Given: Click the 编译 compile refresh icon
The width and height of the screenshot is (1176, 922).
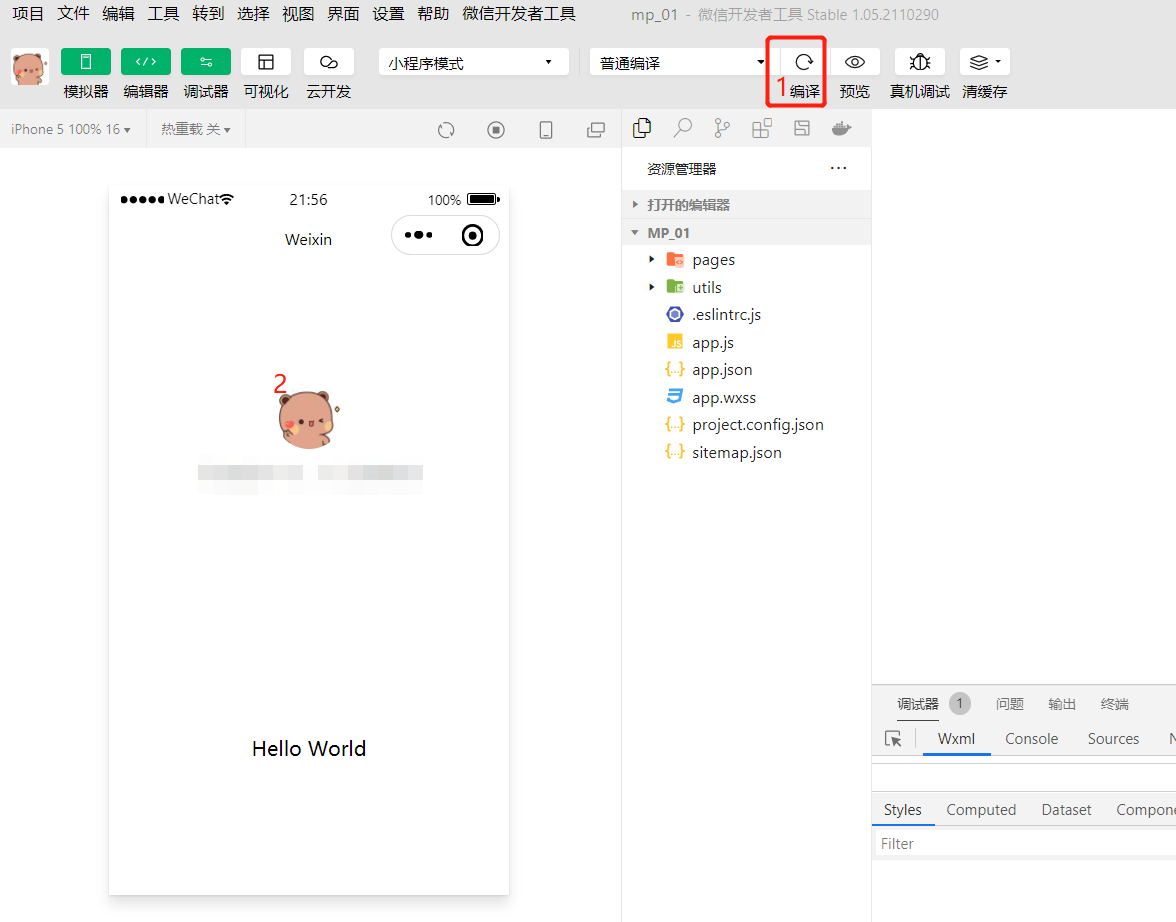Looking at the screenshot, I should 804,62.
